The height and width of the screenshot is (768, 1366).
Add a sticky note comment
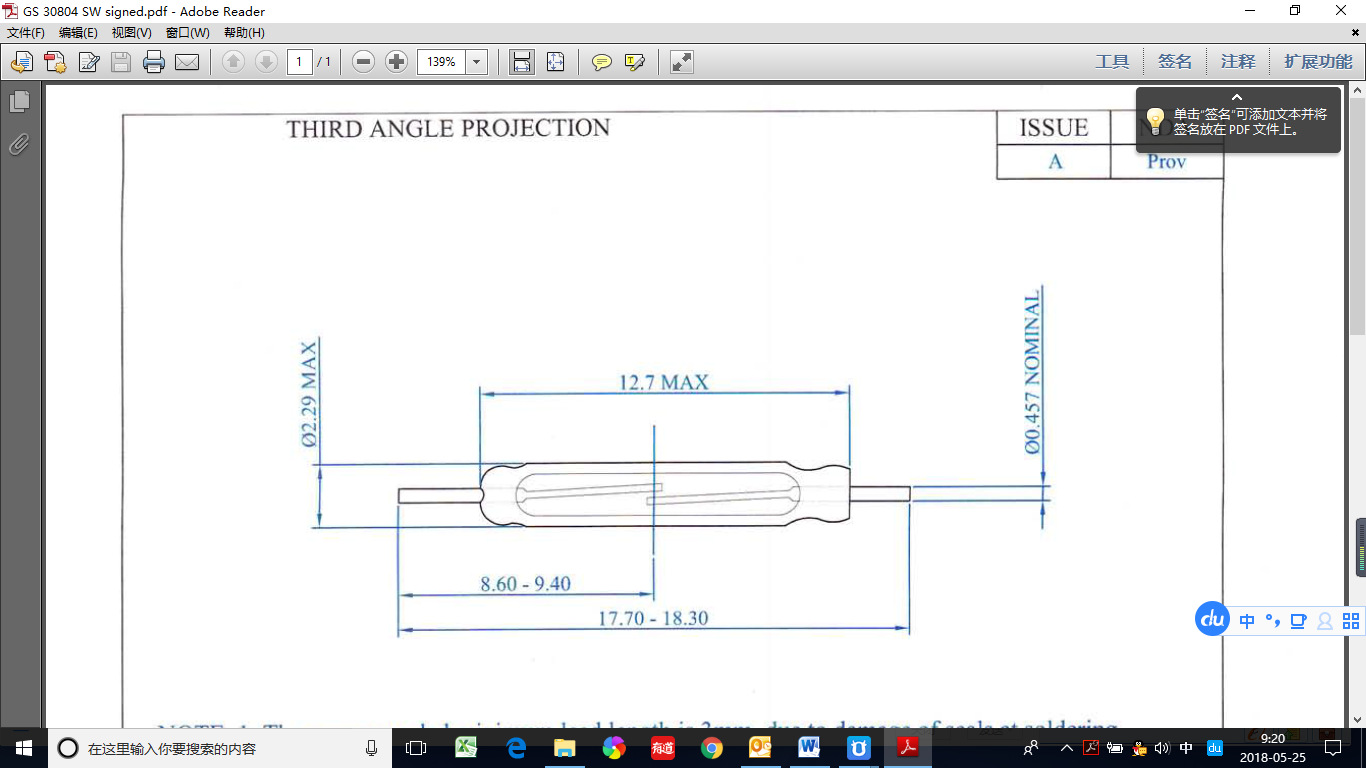pos(602,62)
